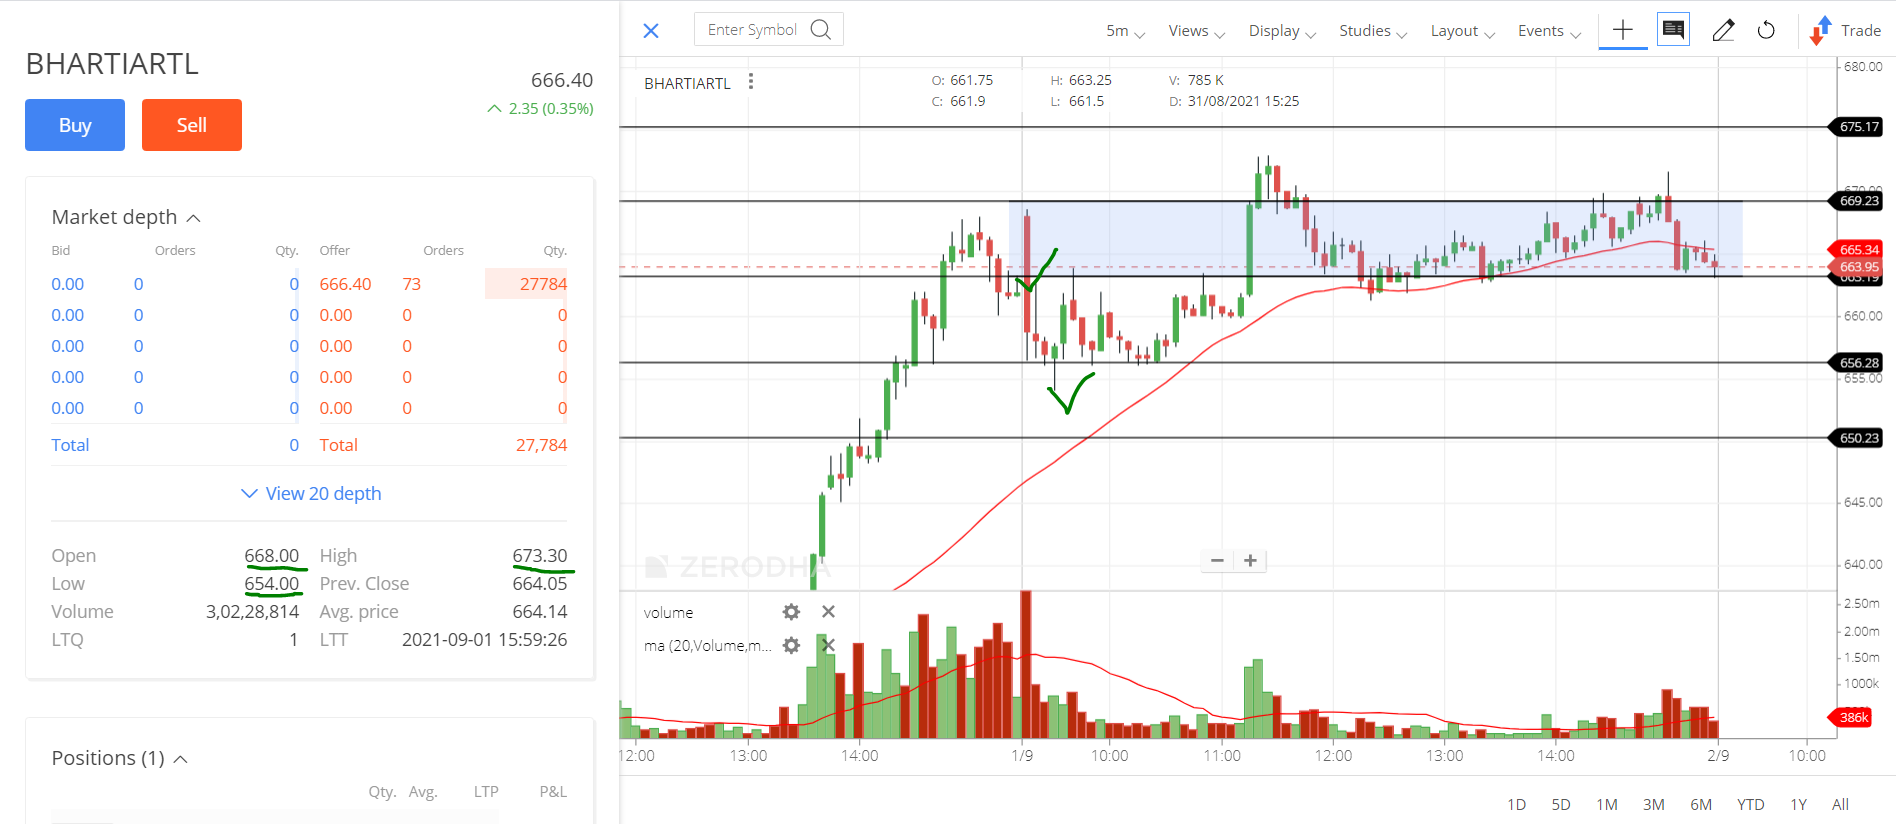Screen dimensions: 1896x824
Task: Click the orange Sell button
Action: pos(192,125)
